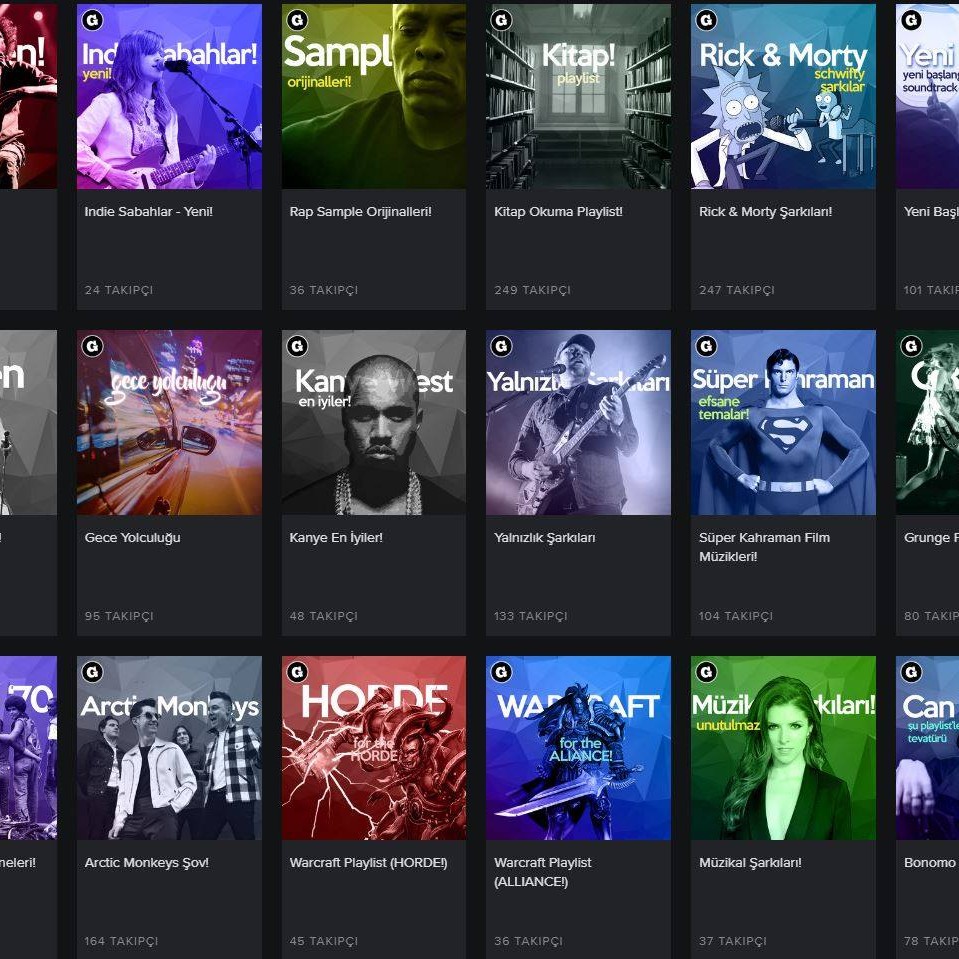Screen dimensions: 959x959
Task: Click the G logo badge on Kitap cover
Action: point(502,20)
